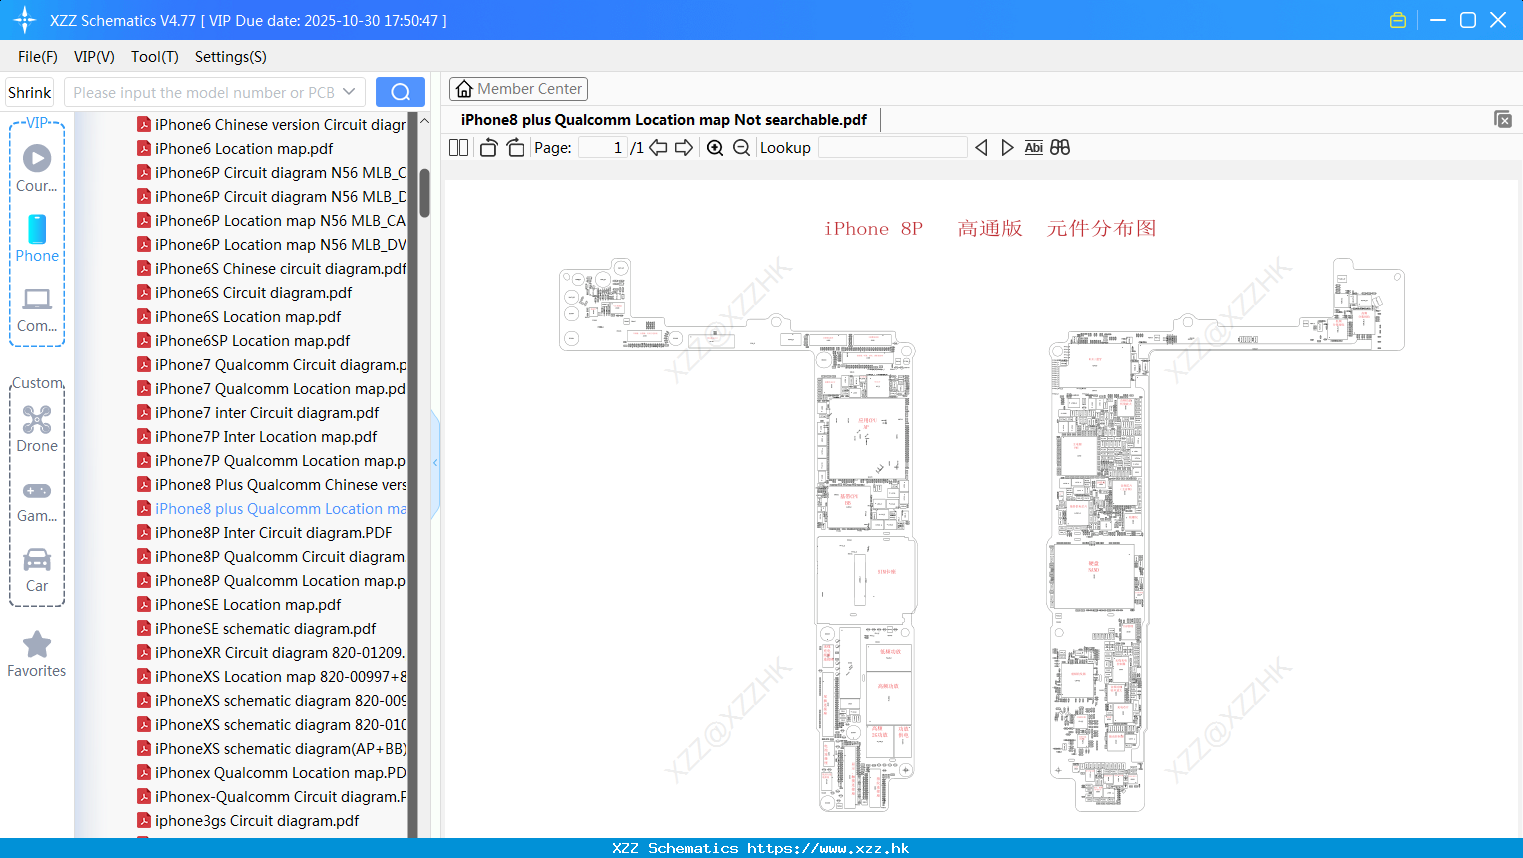1523x858 pixels.
Task: Find previous lookup match triangle
Action: (981, 148)
